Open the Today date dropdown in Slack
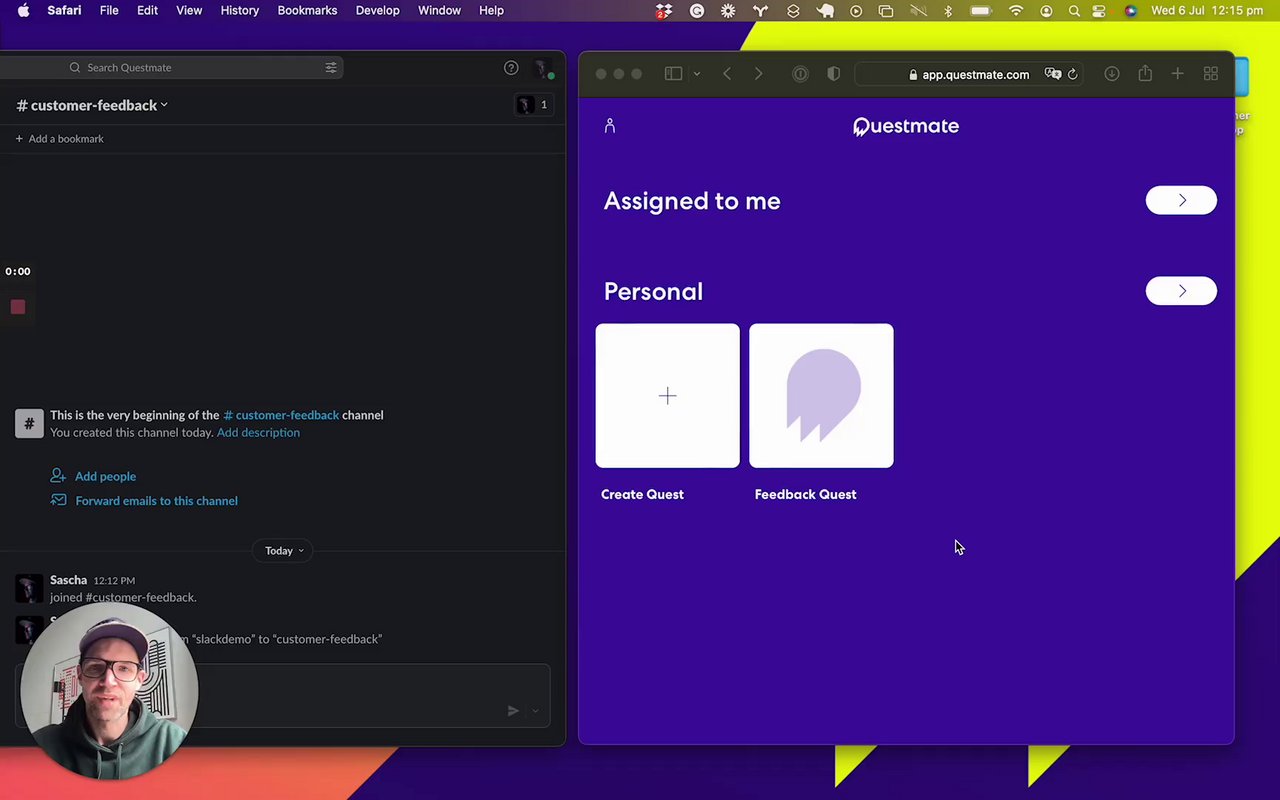 pyautogui.click(x=284, y=551)
